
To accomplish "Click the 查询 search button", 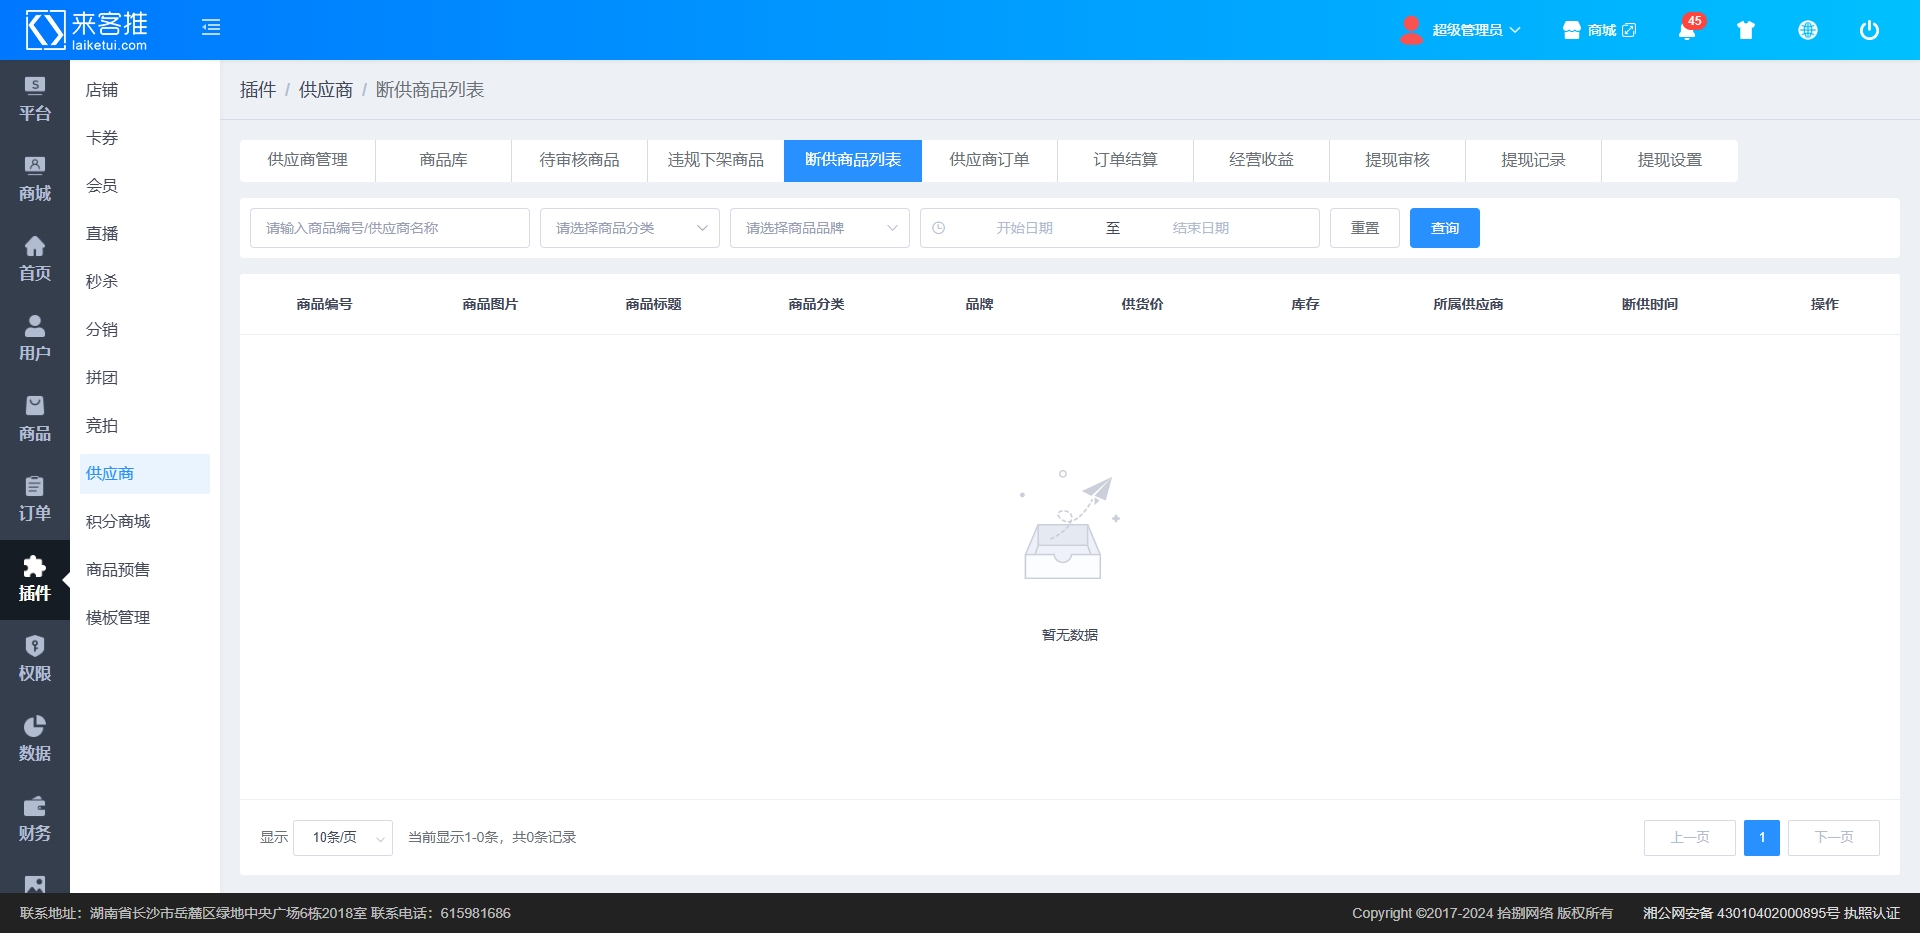I will [1444, 228].
